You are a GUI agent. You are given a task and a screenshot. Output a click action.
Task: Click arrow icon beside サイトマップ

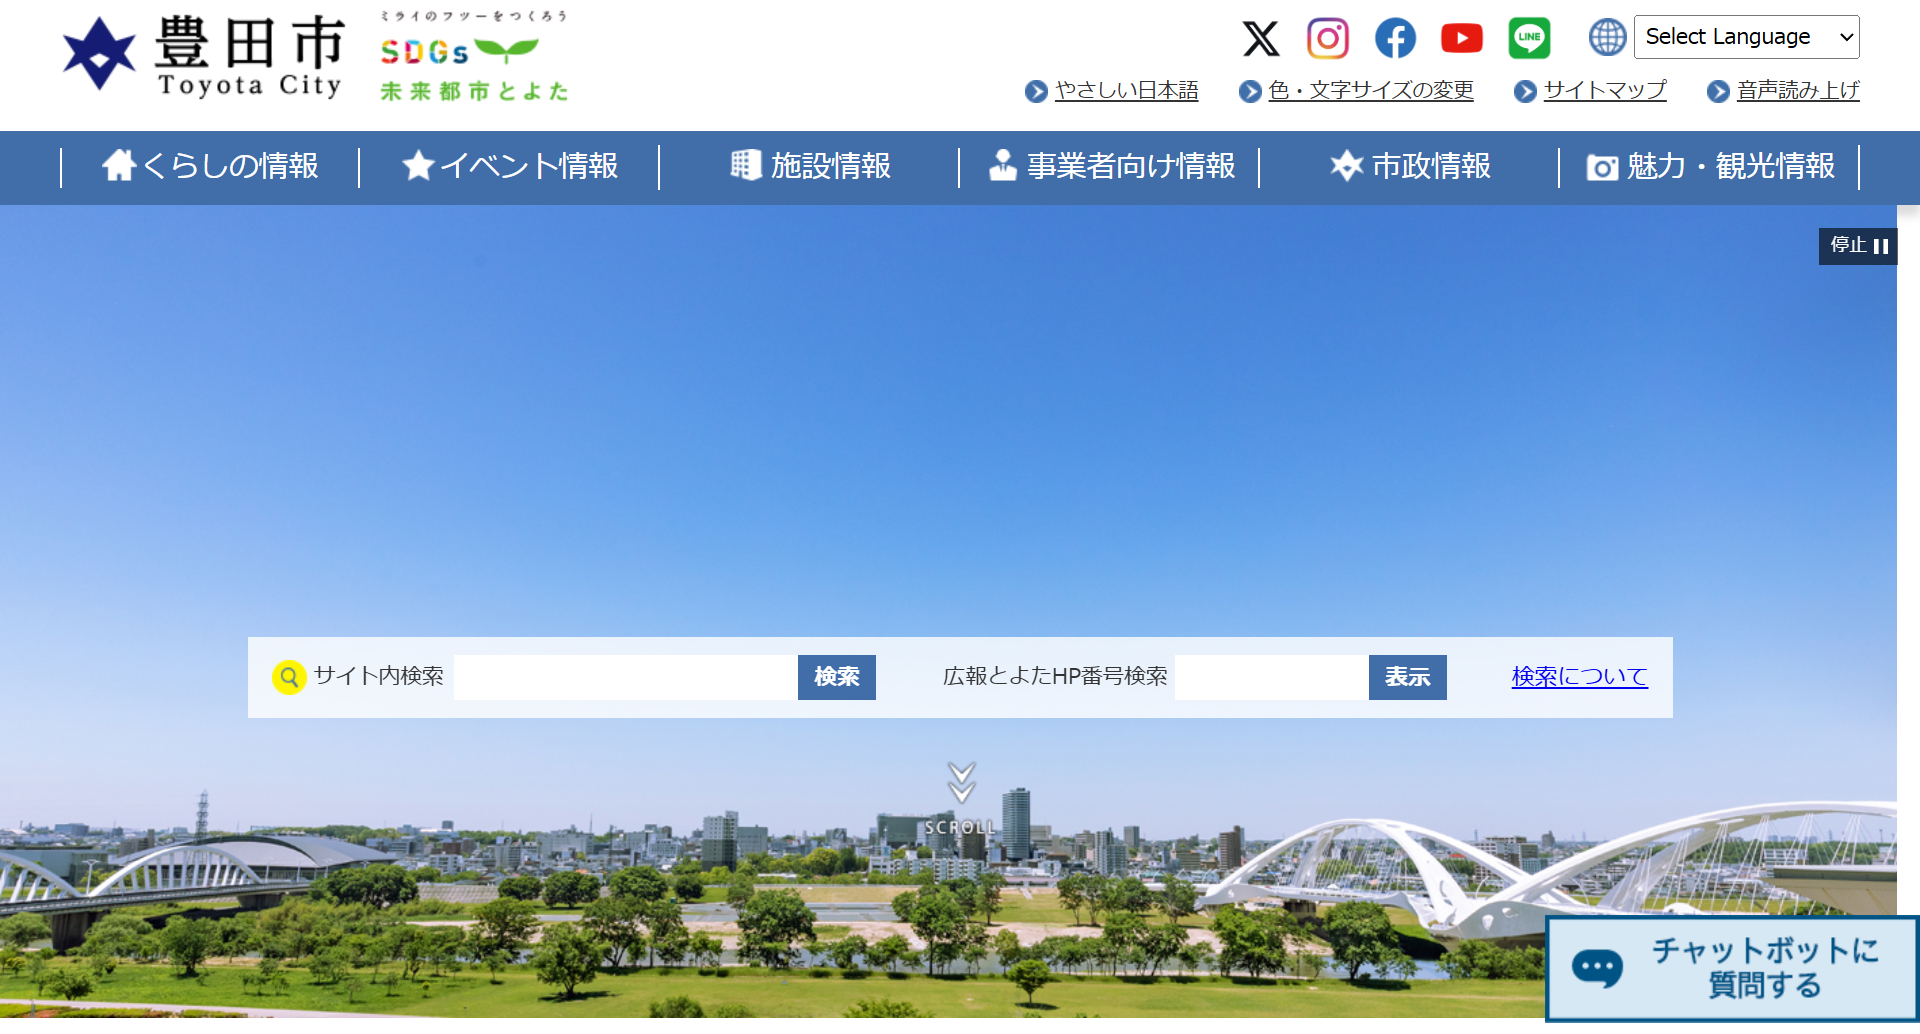1526,91
